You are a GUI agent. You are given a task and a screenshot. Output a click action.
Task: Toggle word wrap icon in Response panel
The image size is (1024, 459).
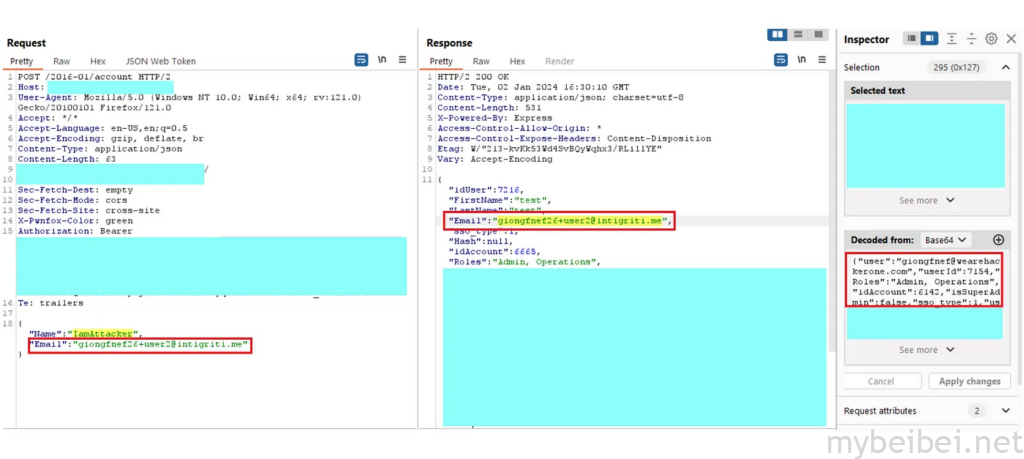click(x=780, y=61)
